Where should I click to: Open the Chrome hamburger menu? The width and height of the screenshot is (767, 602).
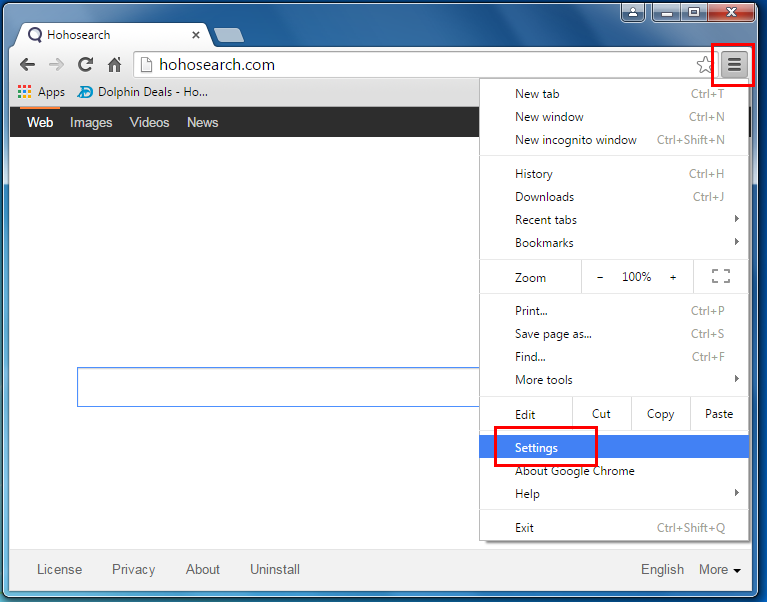734,65
